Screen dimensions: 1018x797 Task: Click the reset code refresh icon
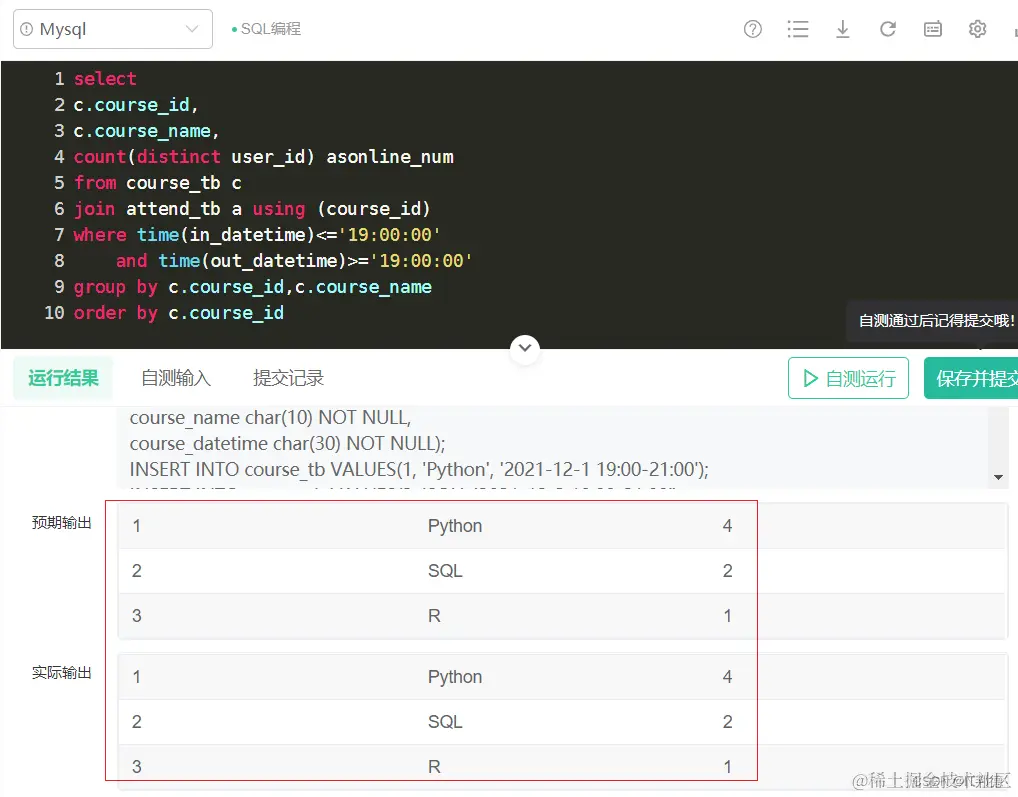click(x=888, y=29)
